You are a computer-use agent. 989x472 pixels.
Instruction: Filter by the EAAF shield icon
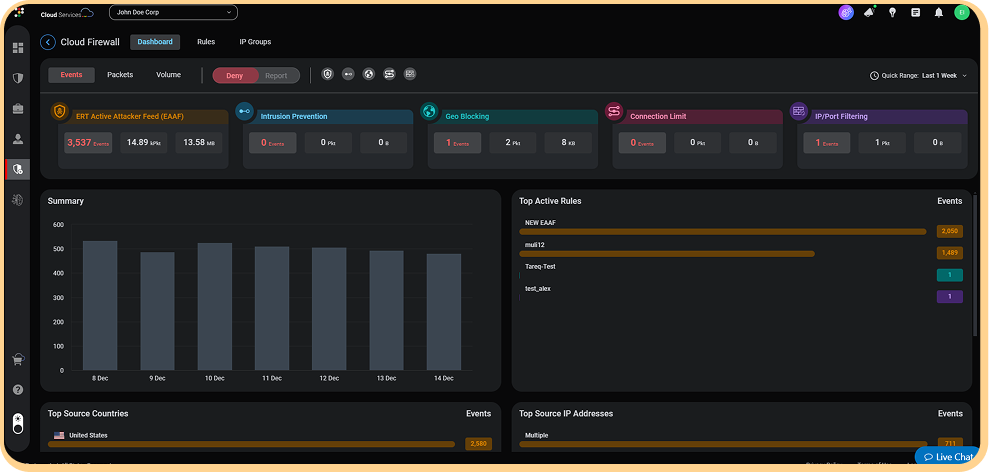click(328, 75)
